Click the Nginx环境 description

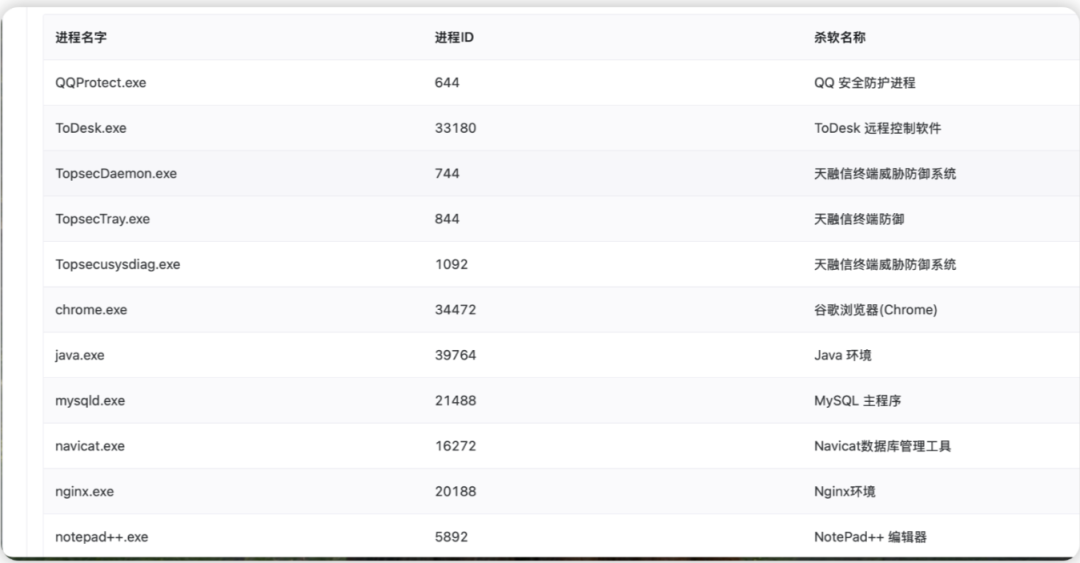pyautogui.click(x=844, y=492)
